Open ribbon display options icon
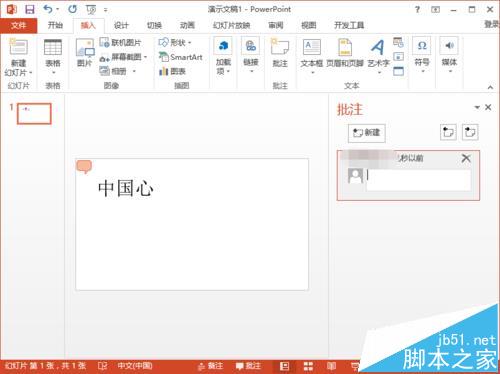The height and width of the screenshot is (374, 500). [x=435, y=10]
